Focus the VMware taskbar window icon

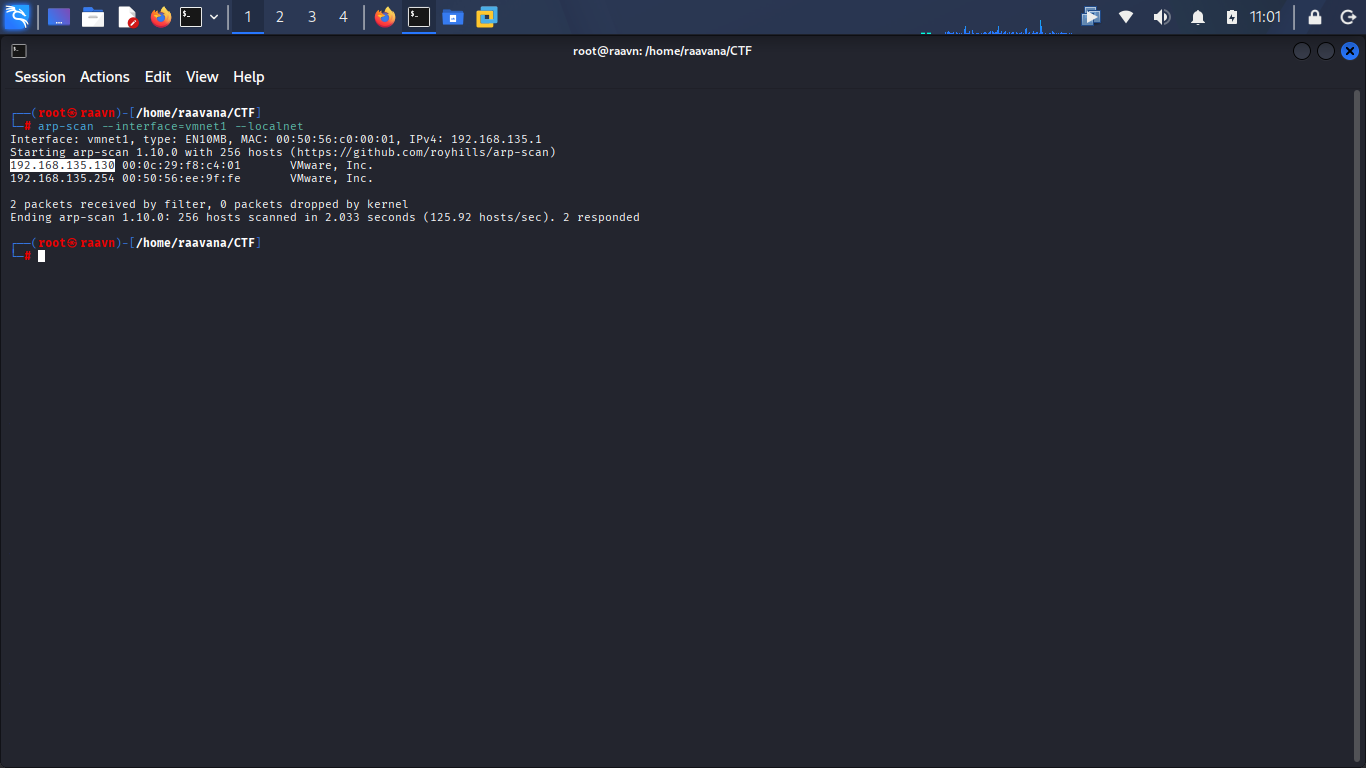pyautogui.click(x=487, y=17)
